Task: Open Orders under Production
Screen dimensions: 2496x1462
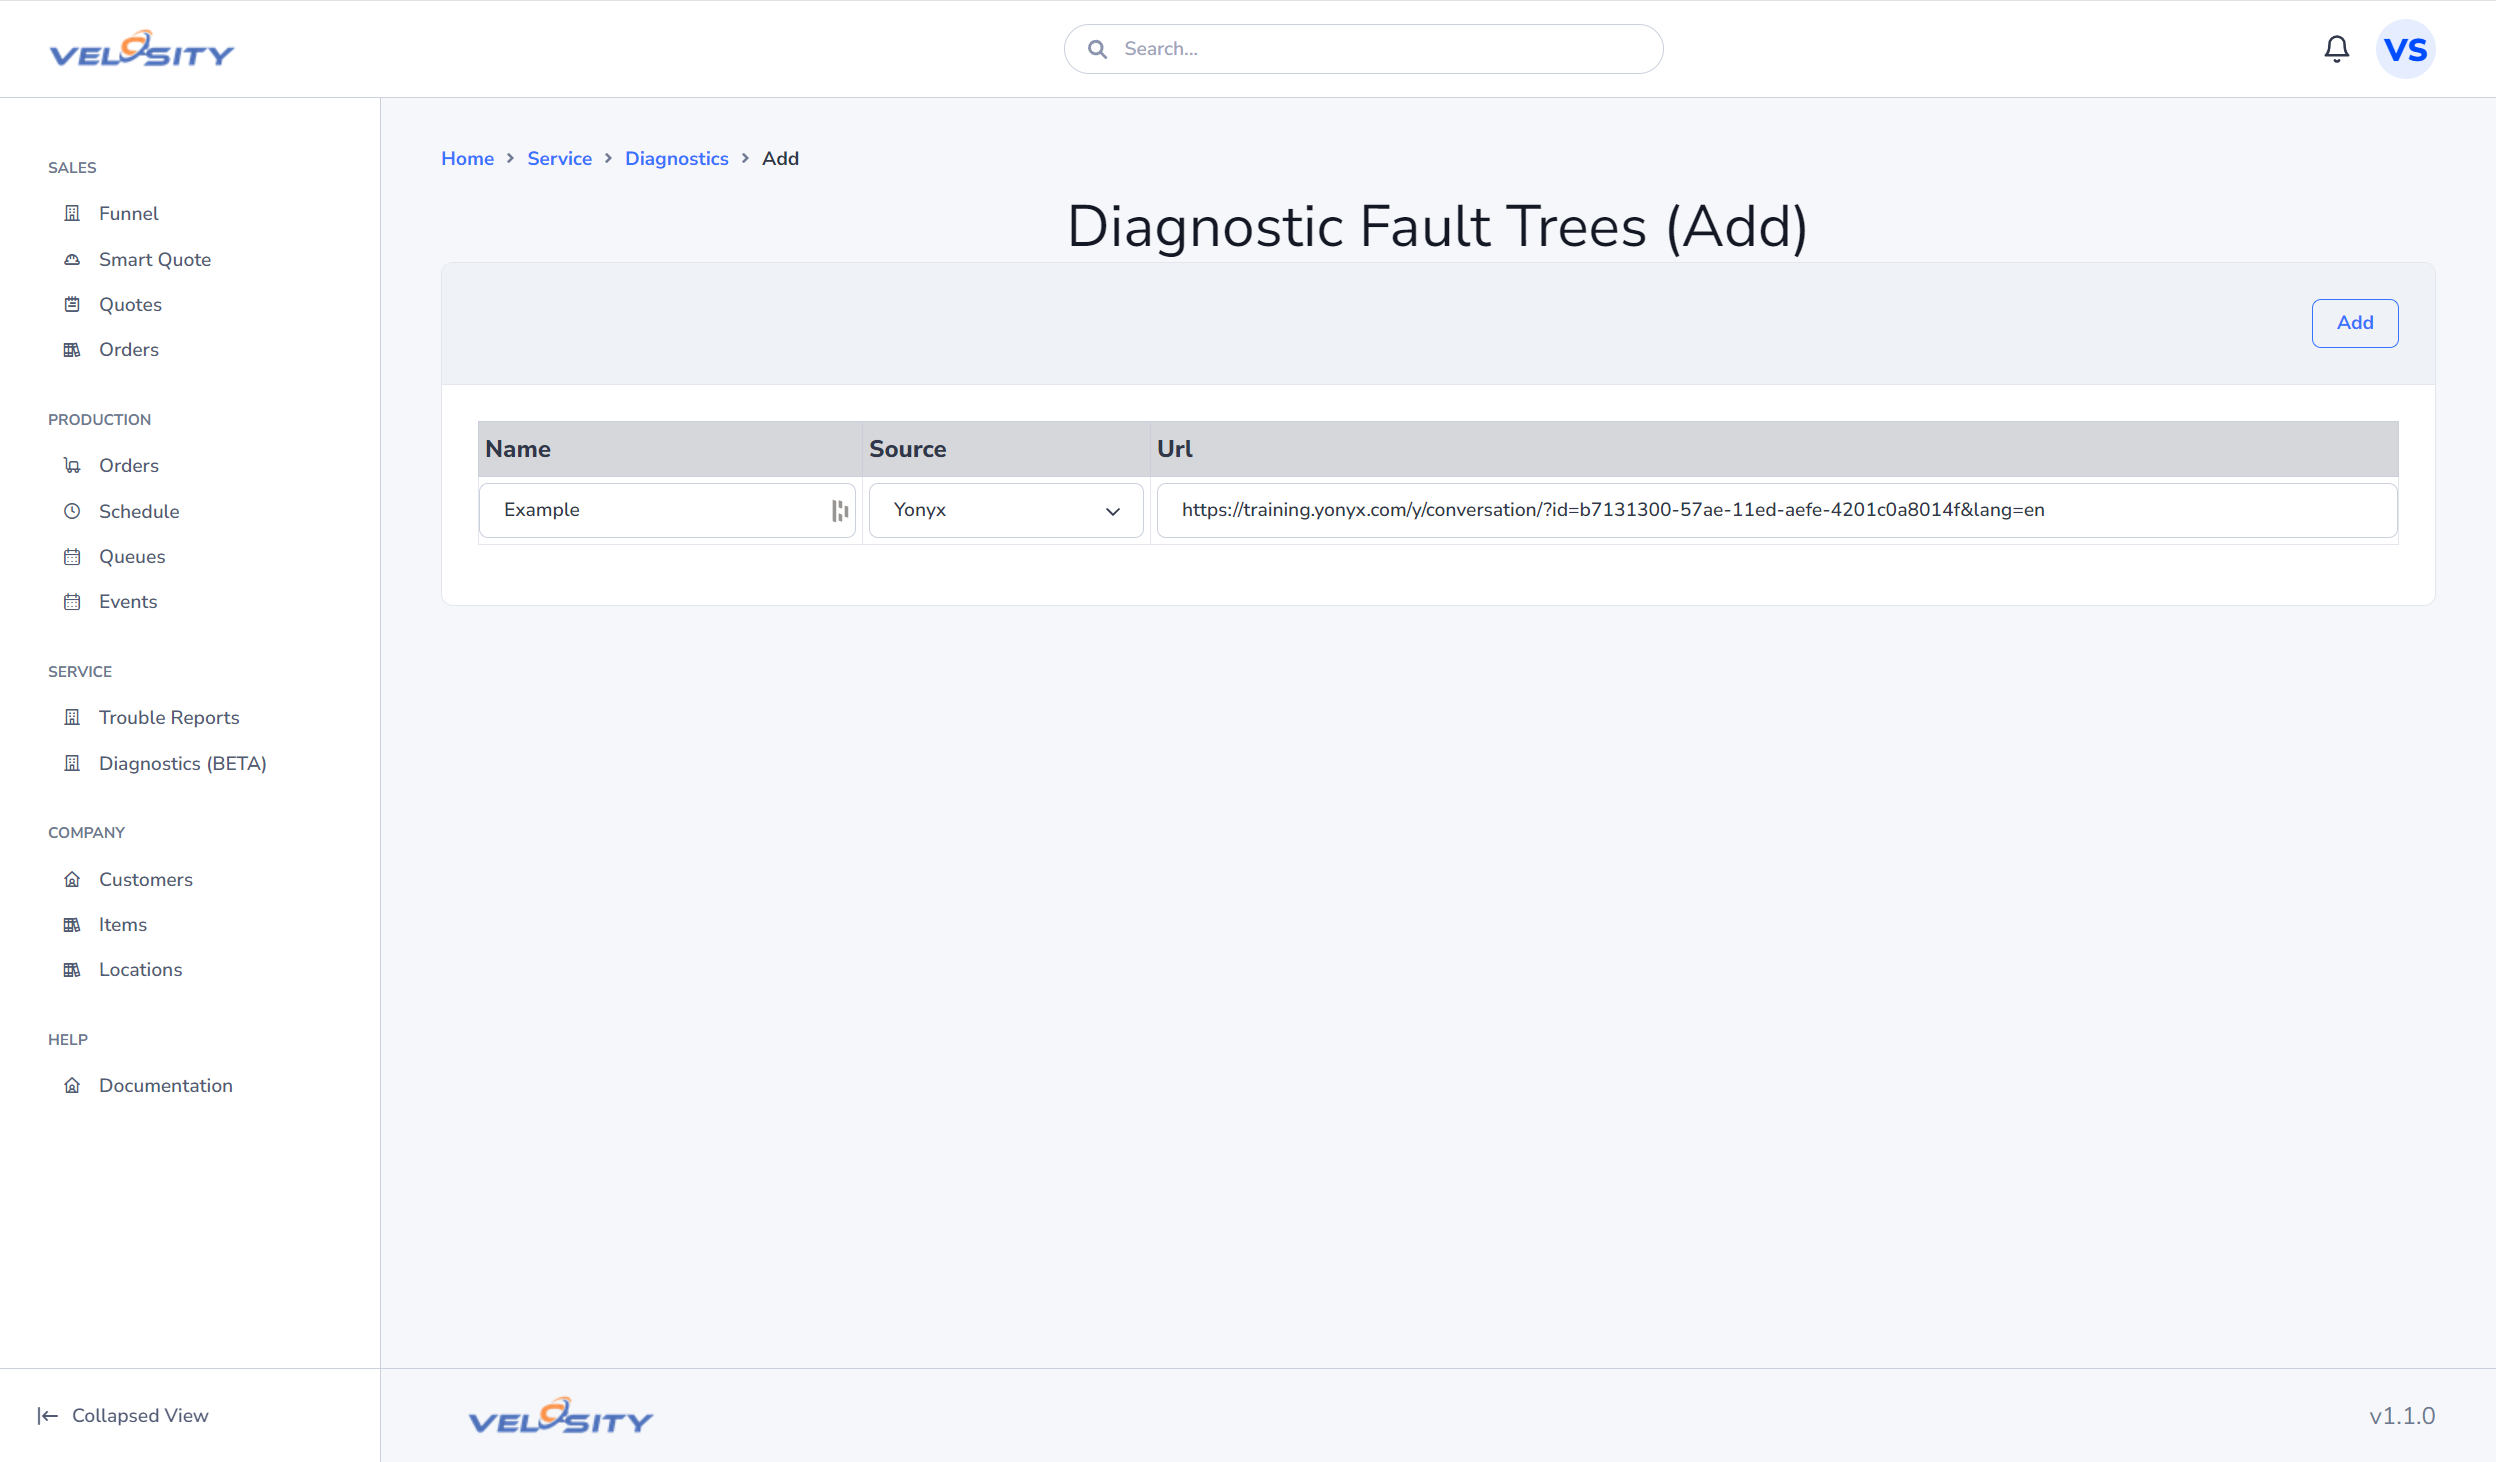Action: pyautogui.click(x=129, y=465)
